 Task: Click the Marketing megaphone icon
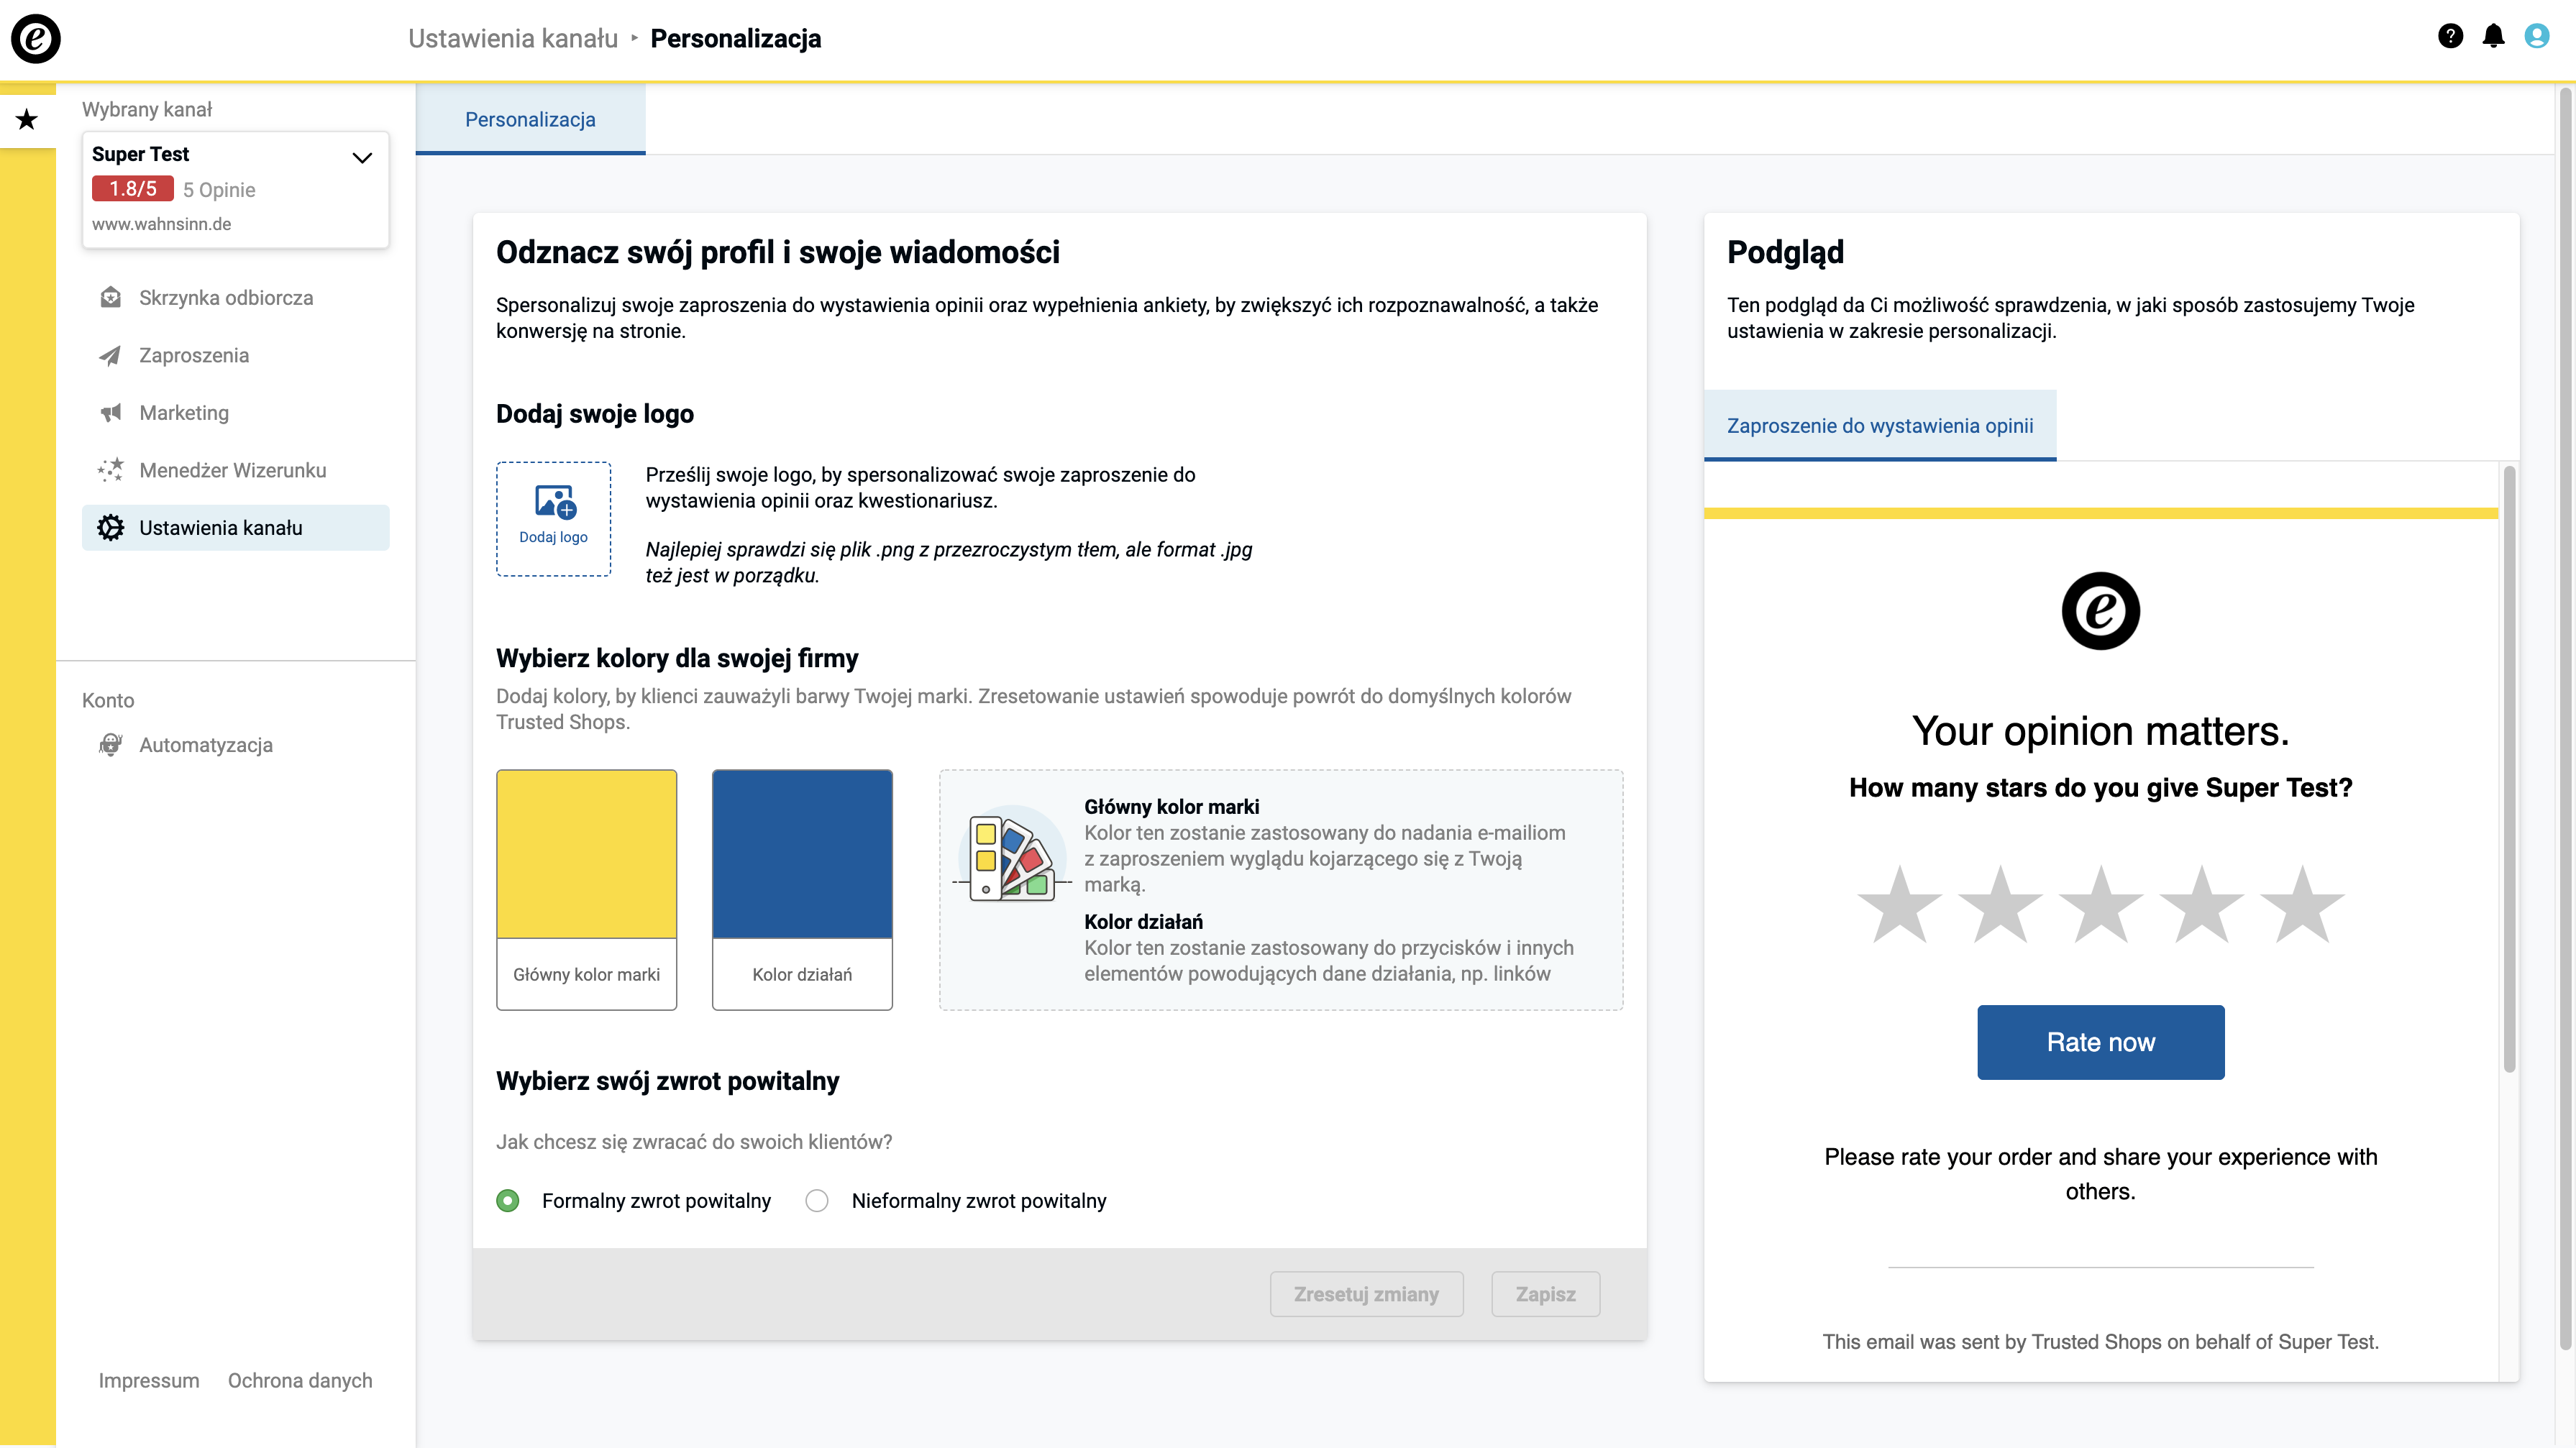(x=111, y=413)
